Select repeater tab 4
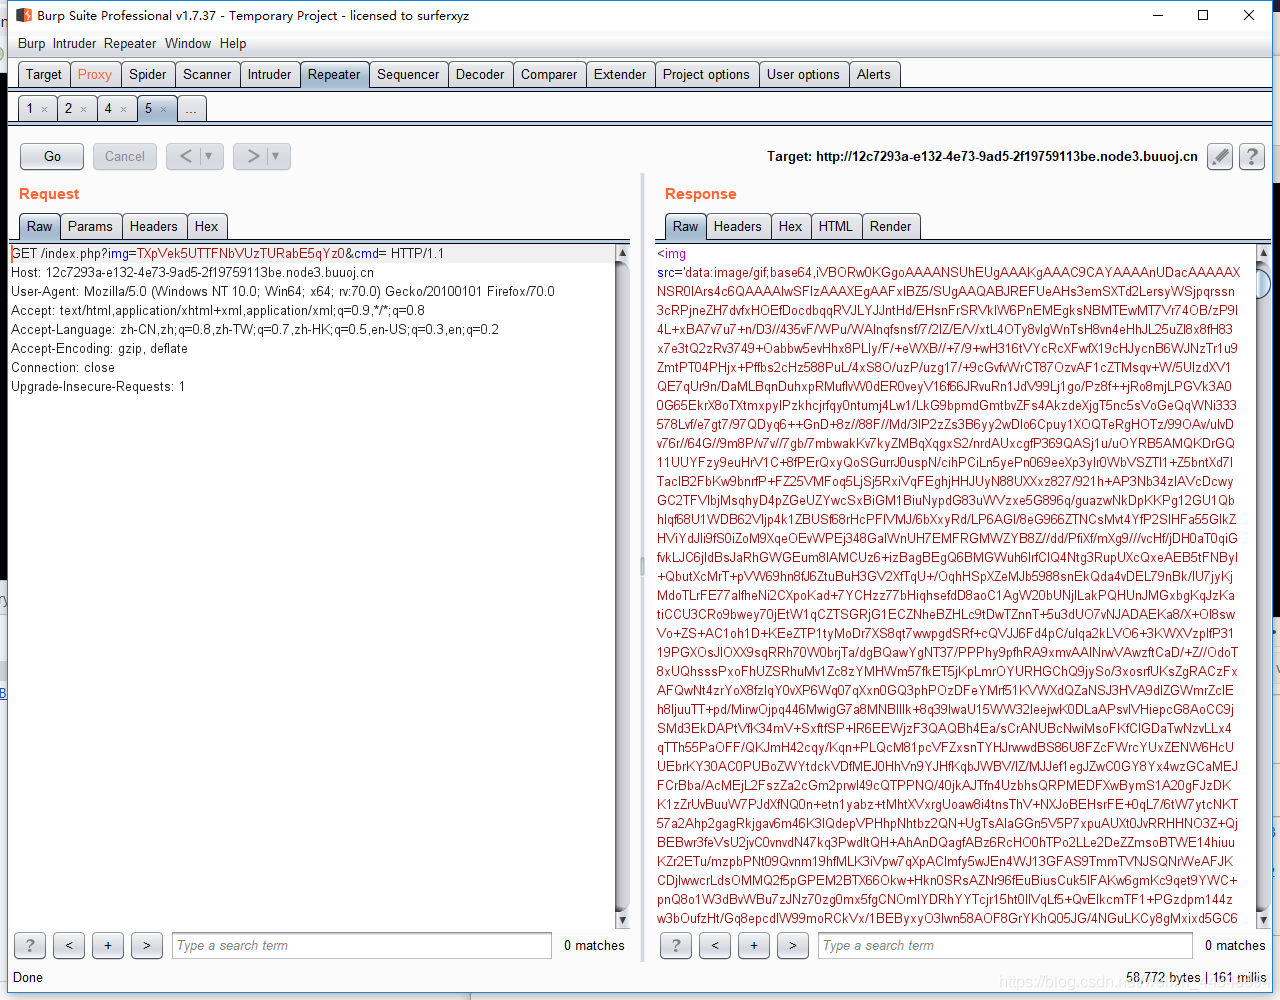 108,109
